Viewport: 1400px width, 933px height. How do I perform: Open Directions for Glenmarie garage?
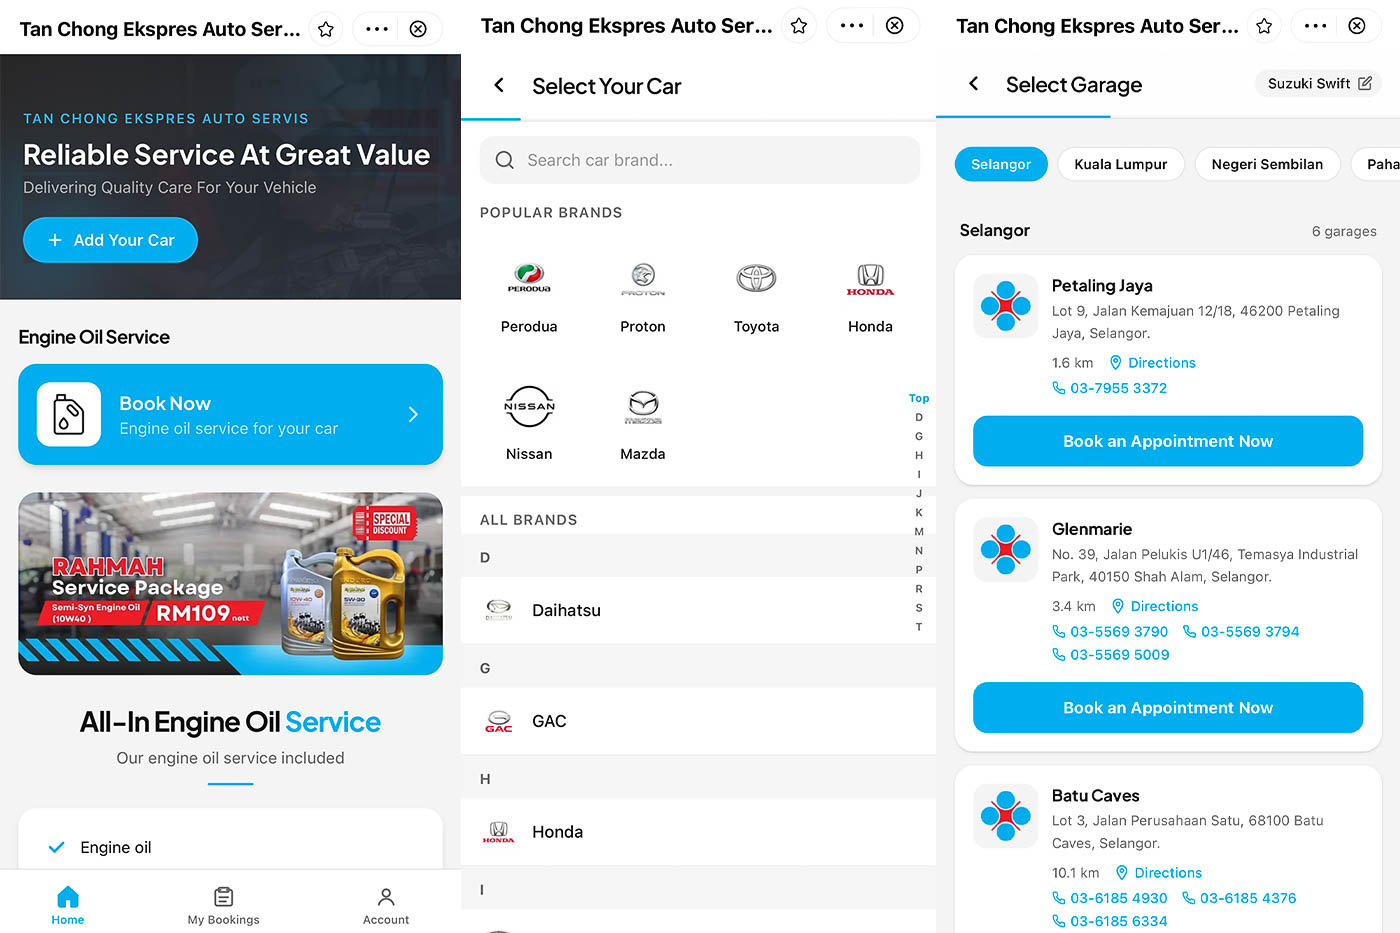[x=1154, y=606]
